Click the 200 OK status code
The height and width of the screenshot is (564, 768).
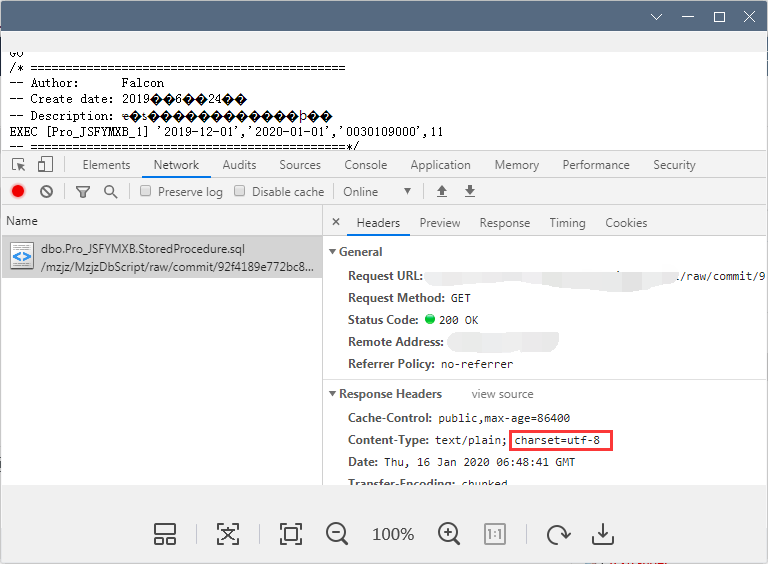tap(458, 320)
